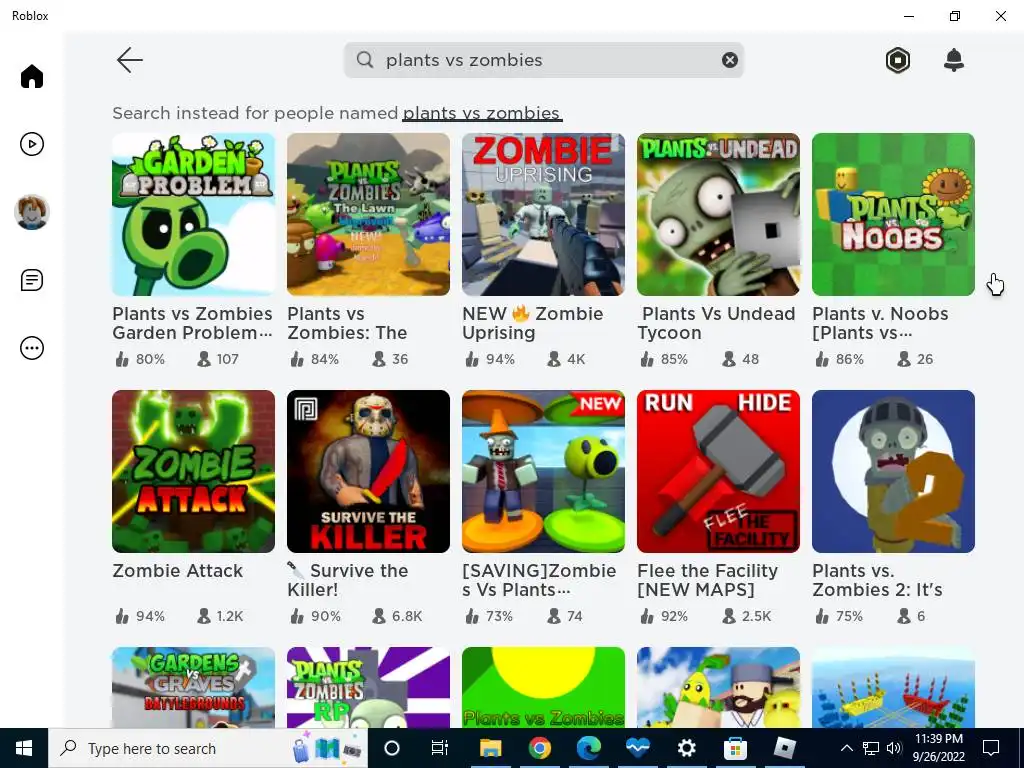Open the blue heartbeat monitor app on the taskbar
Image resolution: width=1024 pixels, height=768 pixels.
[637, 748]
